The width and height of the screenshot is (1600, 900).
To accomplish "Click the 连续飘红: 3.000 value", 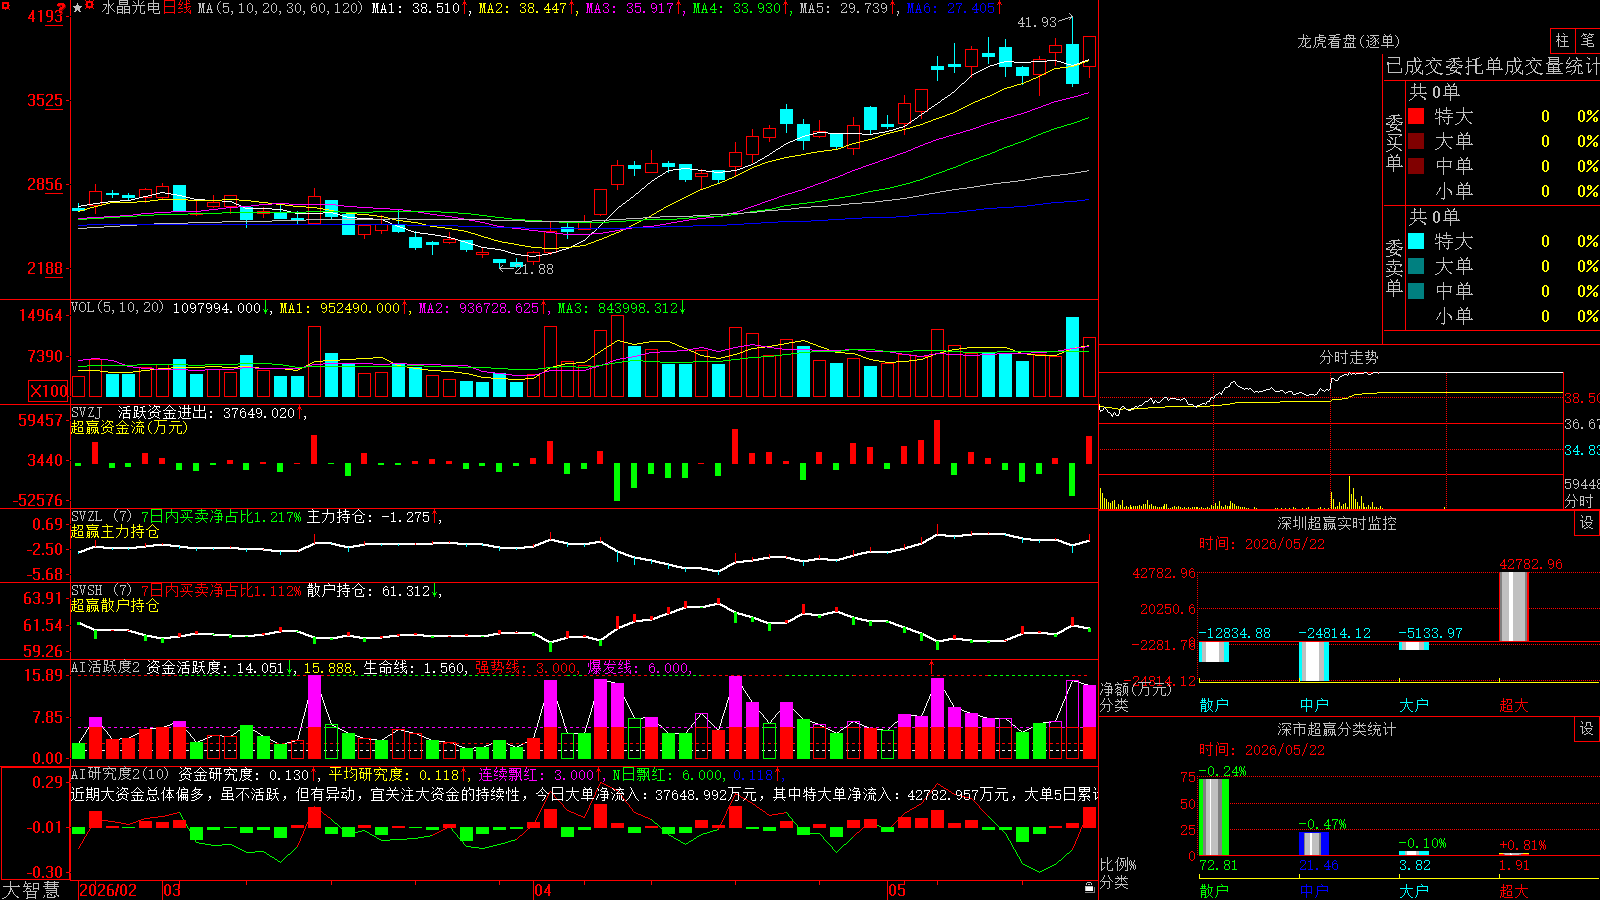I will [540, 774].
